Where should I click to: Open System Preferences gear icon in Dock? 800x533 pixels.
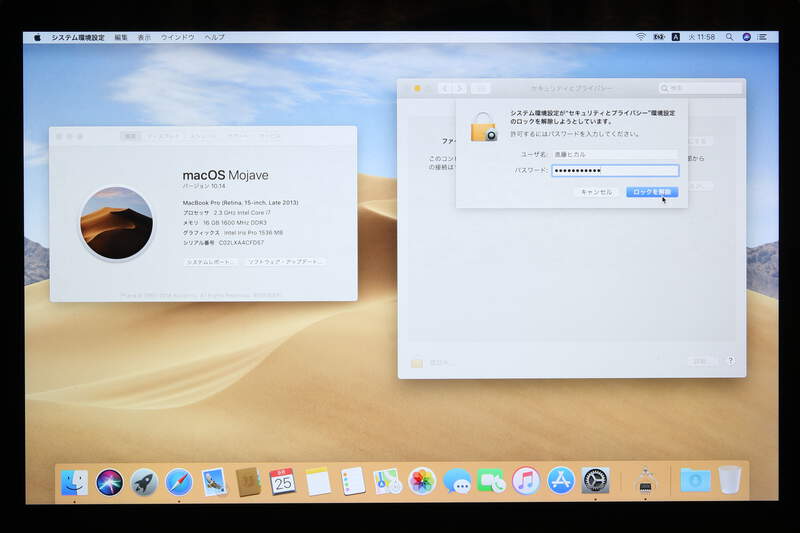(595, 480)
